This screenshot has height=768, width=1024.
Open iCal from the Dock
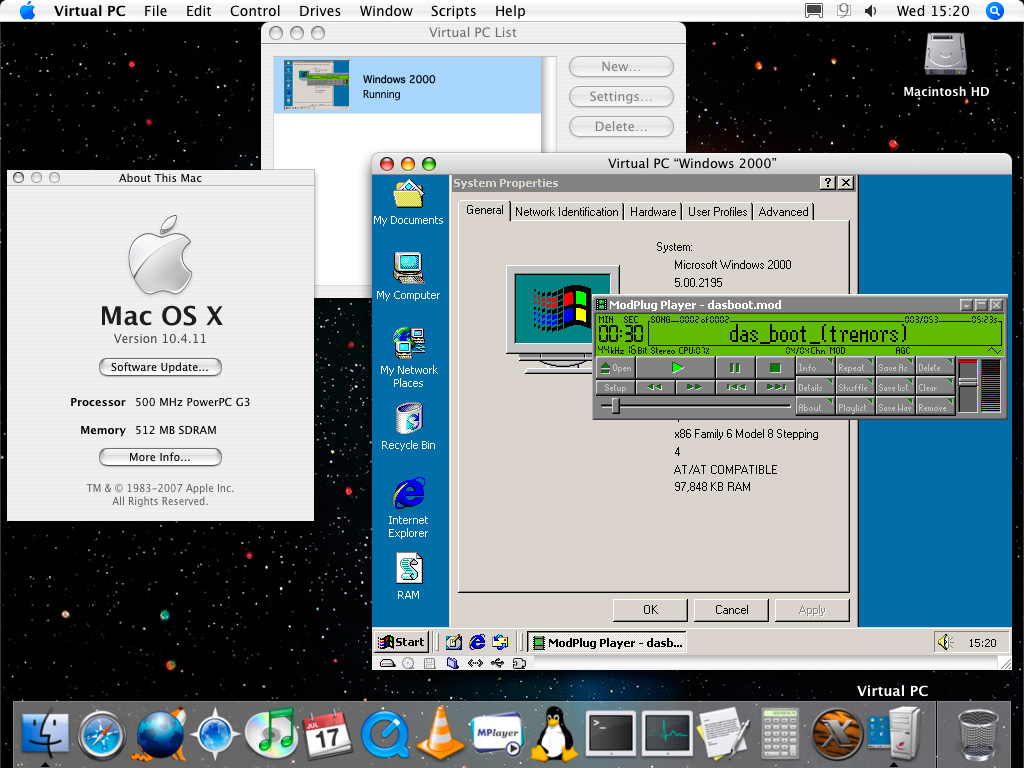point(328,735)
